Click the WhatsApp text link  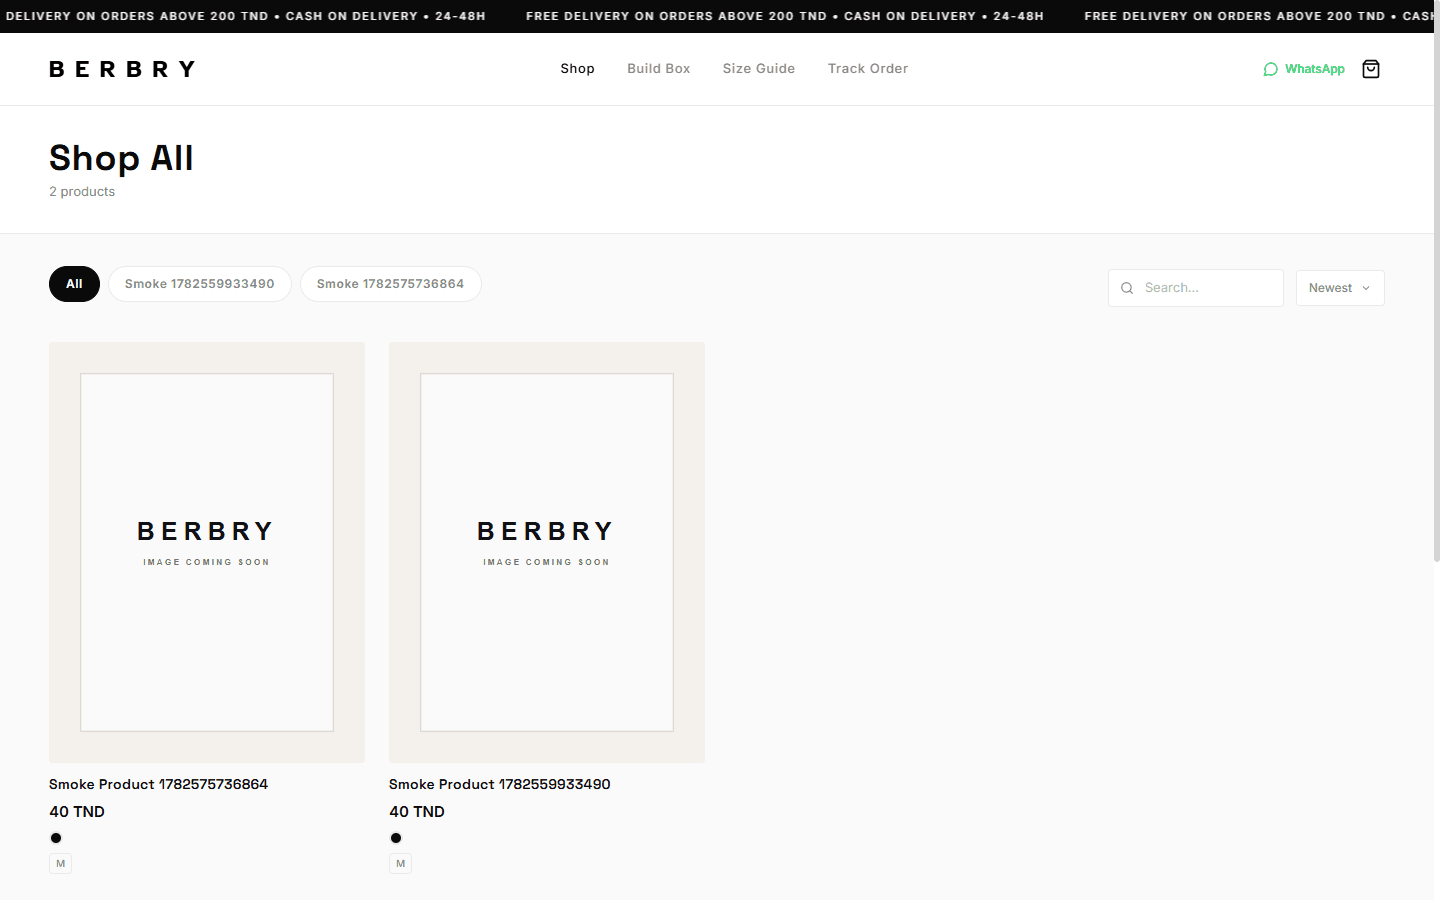click(x=1315, y=69)
